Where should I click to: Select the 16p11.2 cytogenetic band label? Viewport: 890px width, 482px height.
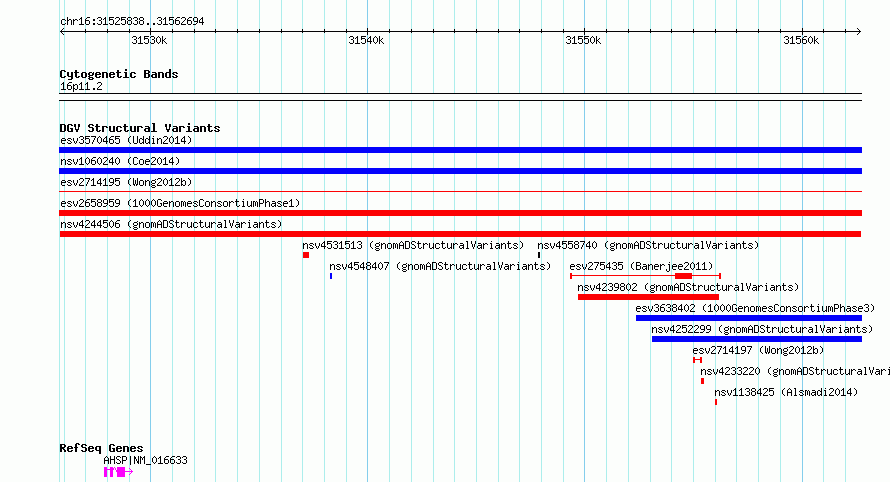[81, 86]
